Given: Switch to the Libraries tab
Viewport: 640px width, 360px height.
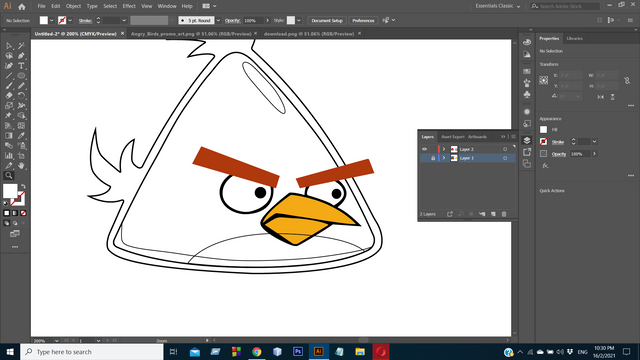Looking at the screenshot, I should [575, 38].
